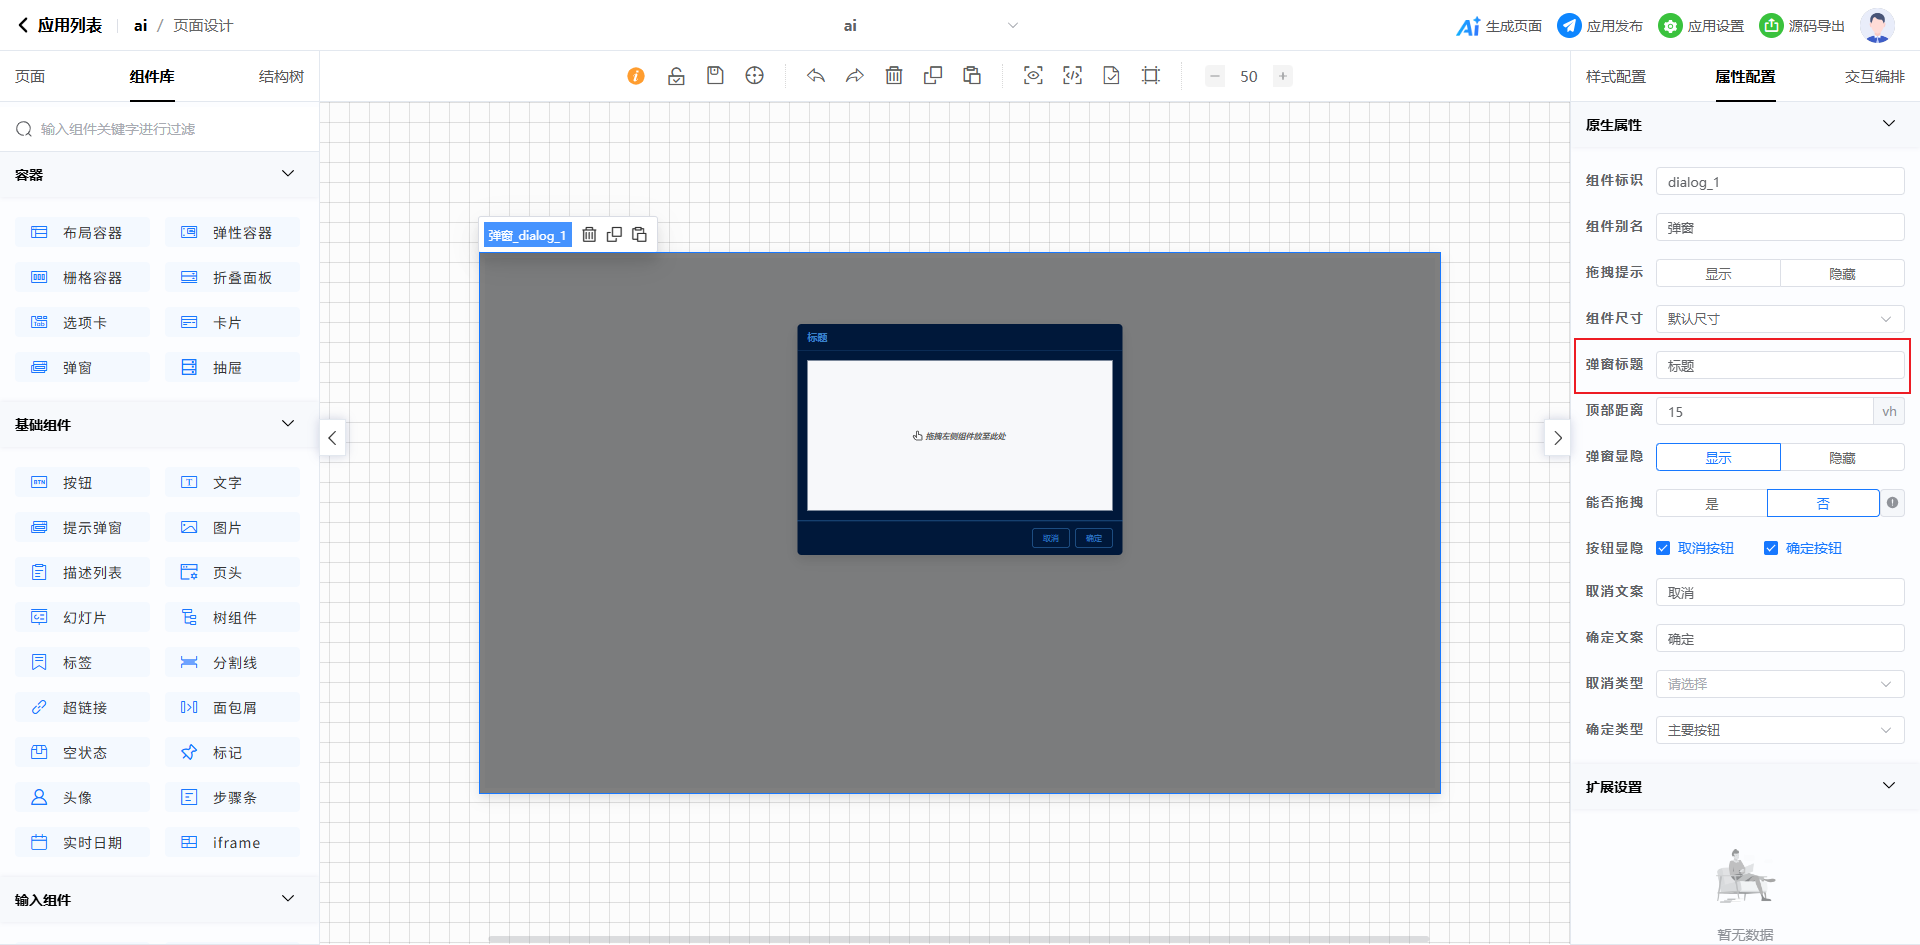Screen dimensions: 1920x945
Task: Click the 应用发布 button
Action: coord(1600,26)
